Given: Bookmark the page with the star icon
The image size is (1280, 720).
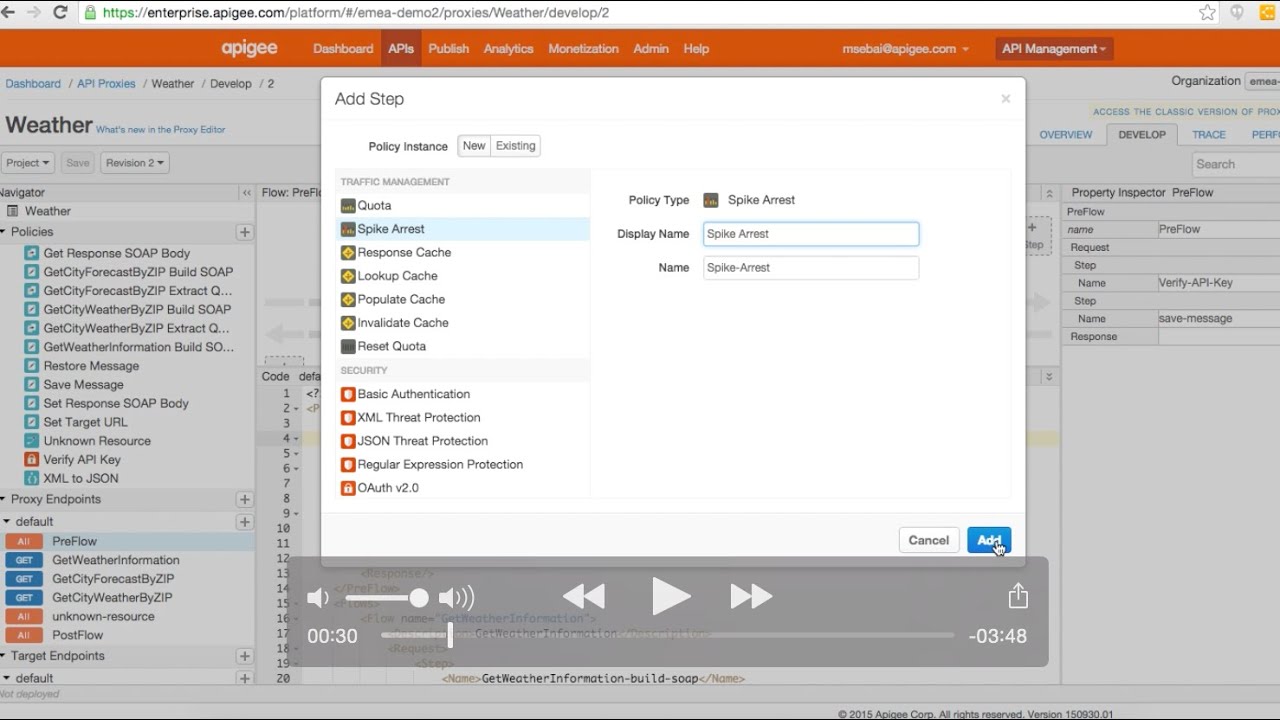Looking at the screenshot, I should point(1207,13).
